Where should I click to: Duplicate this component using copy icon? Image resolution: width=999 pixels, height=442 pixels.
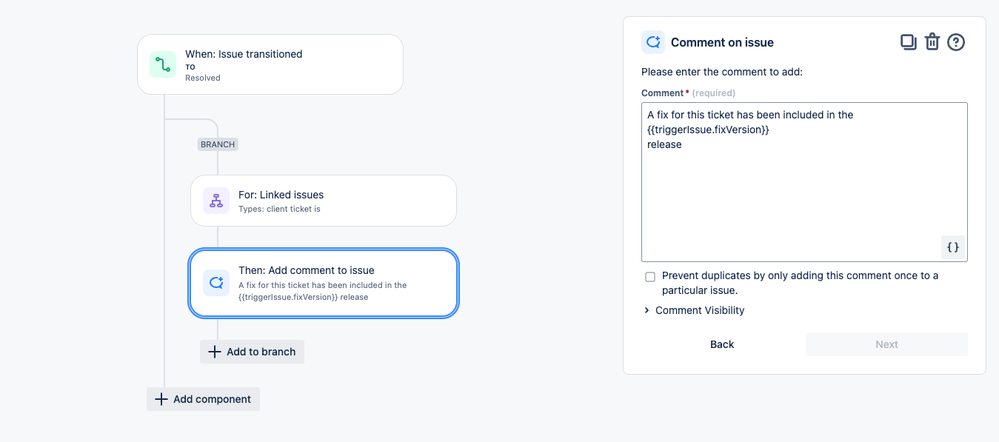(908, 42)
